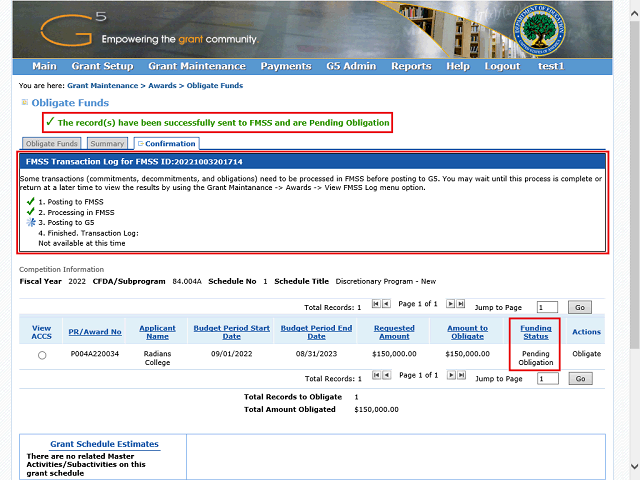The width and height of the screenshot is (640, 480).
Task: Go to first page in top pagination
Action: [376, 303]
